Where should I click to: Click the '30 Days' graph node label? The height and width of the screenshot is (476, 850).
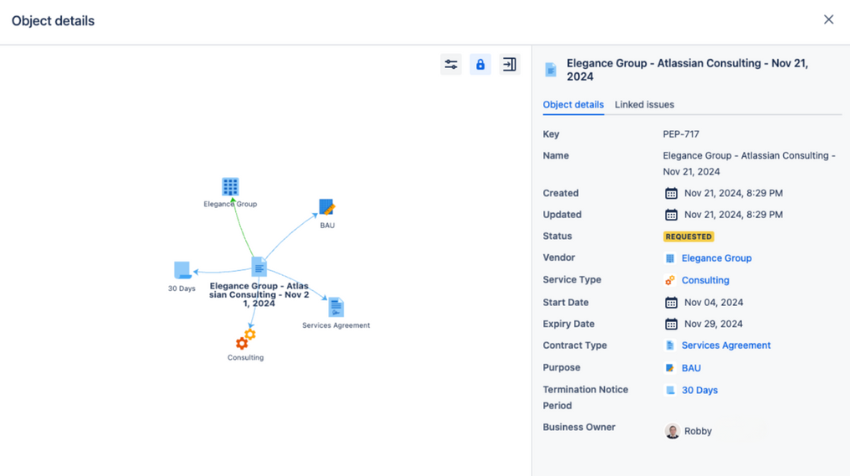182,289
